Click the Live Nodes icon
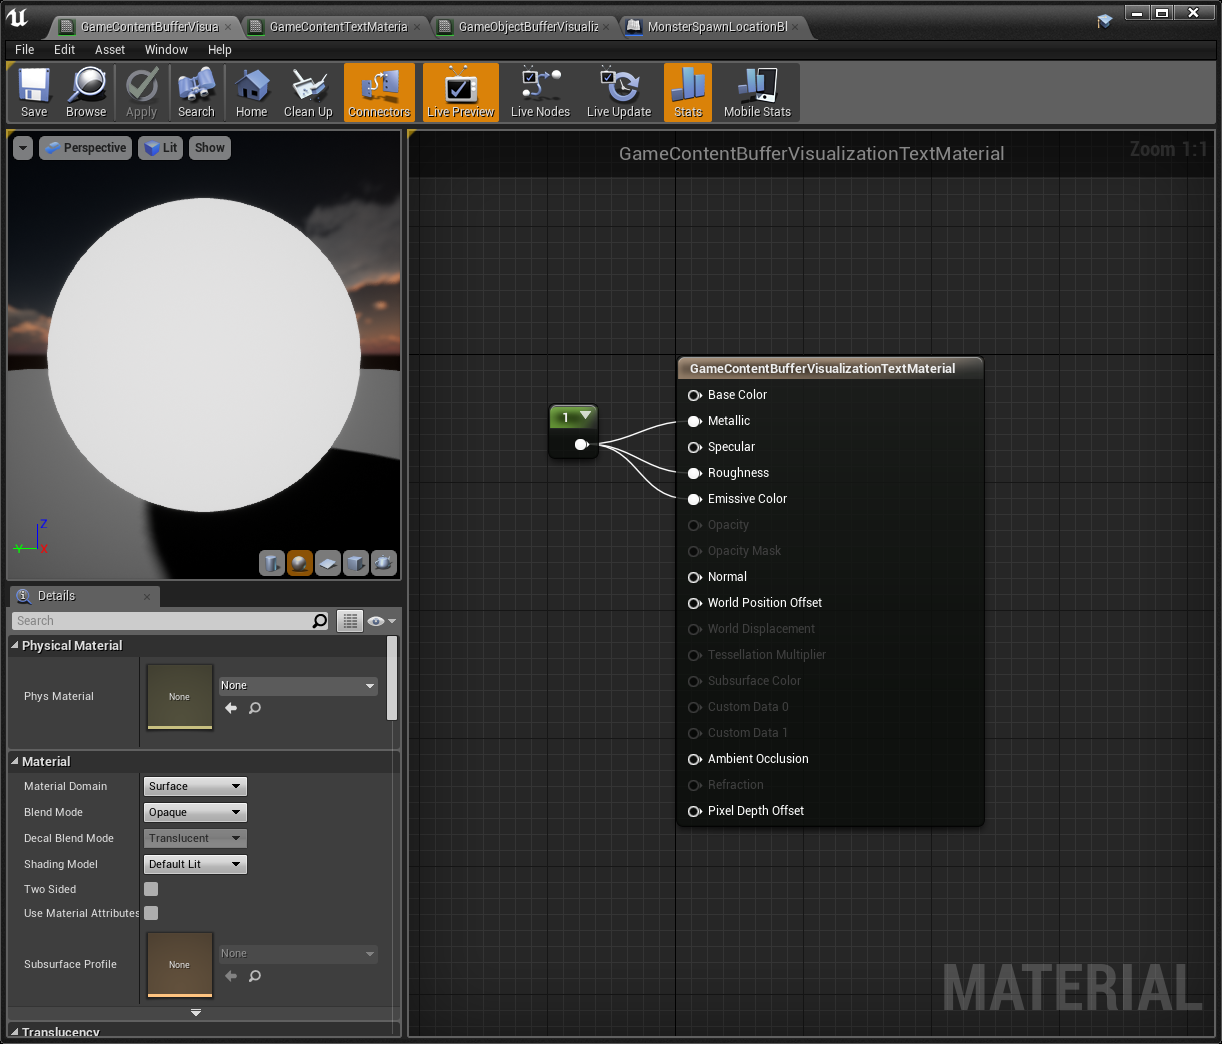1222x1044 pixels. (540, 92)
